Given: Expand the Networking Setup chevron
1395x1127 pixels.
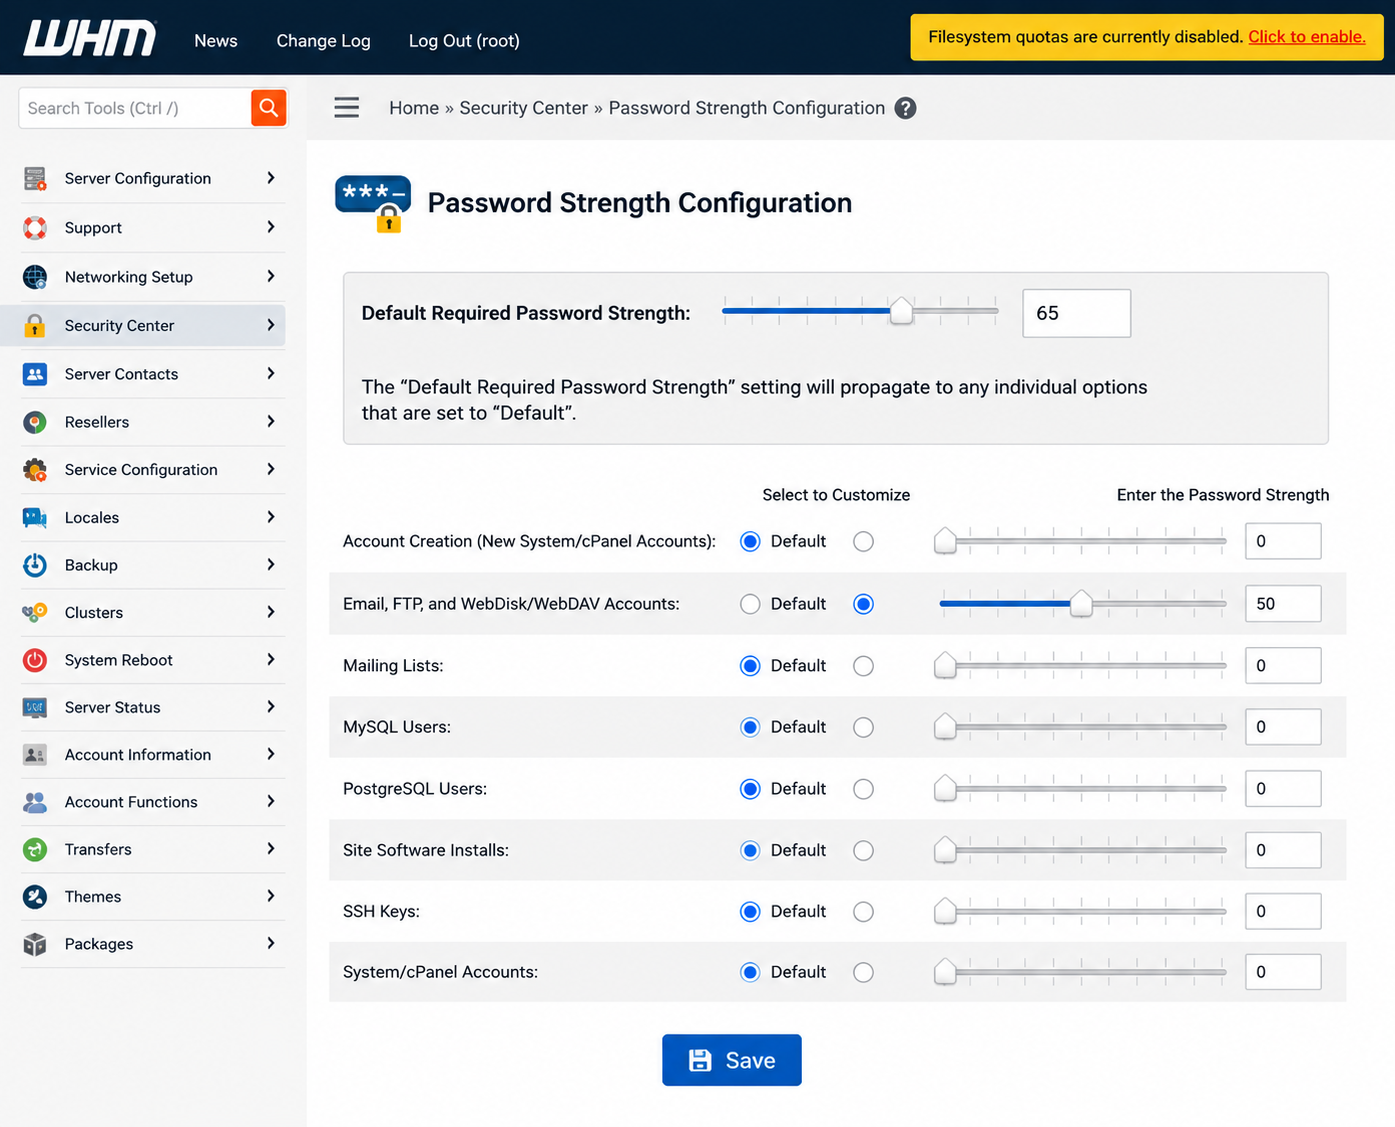Looking at the screenshot, I should coord(271,276).
